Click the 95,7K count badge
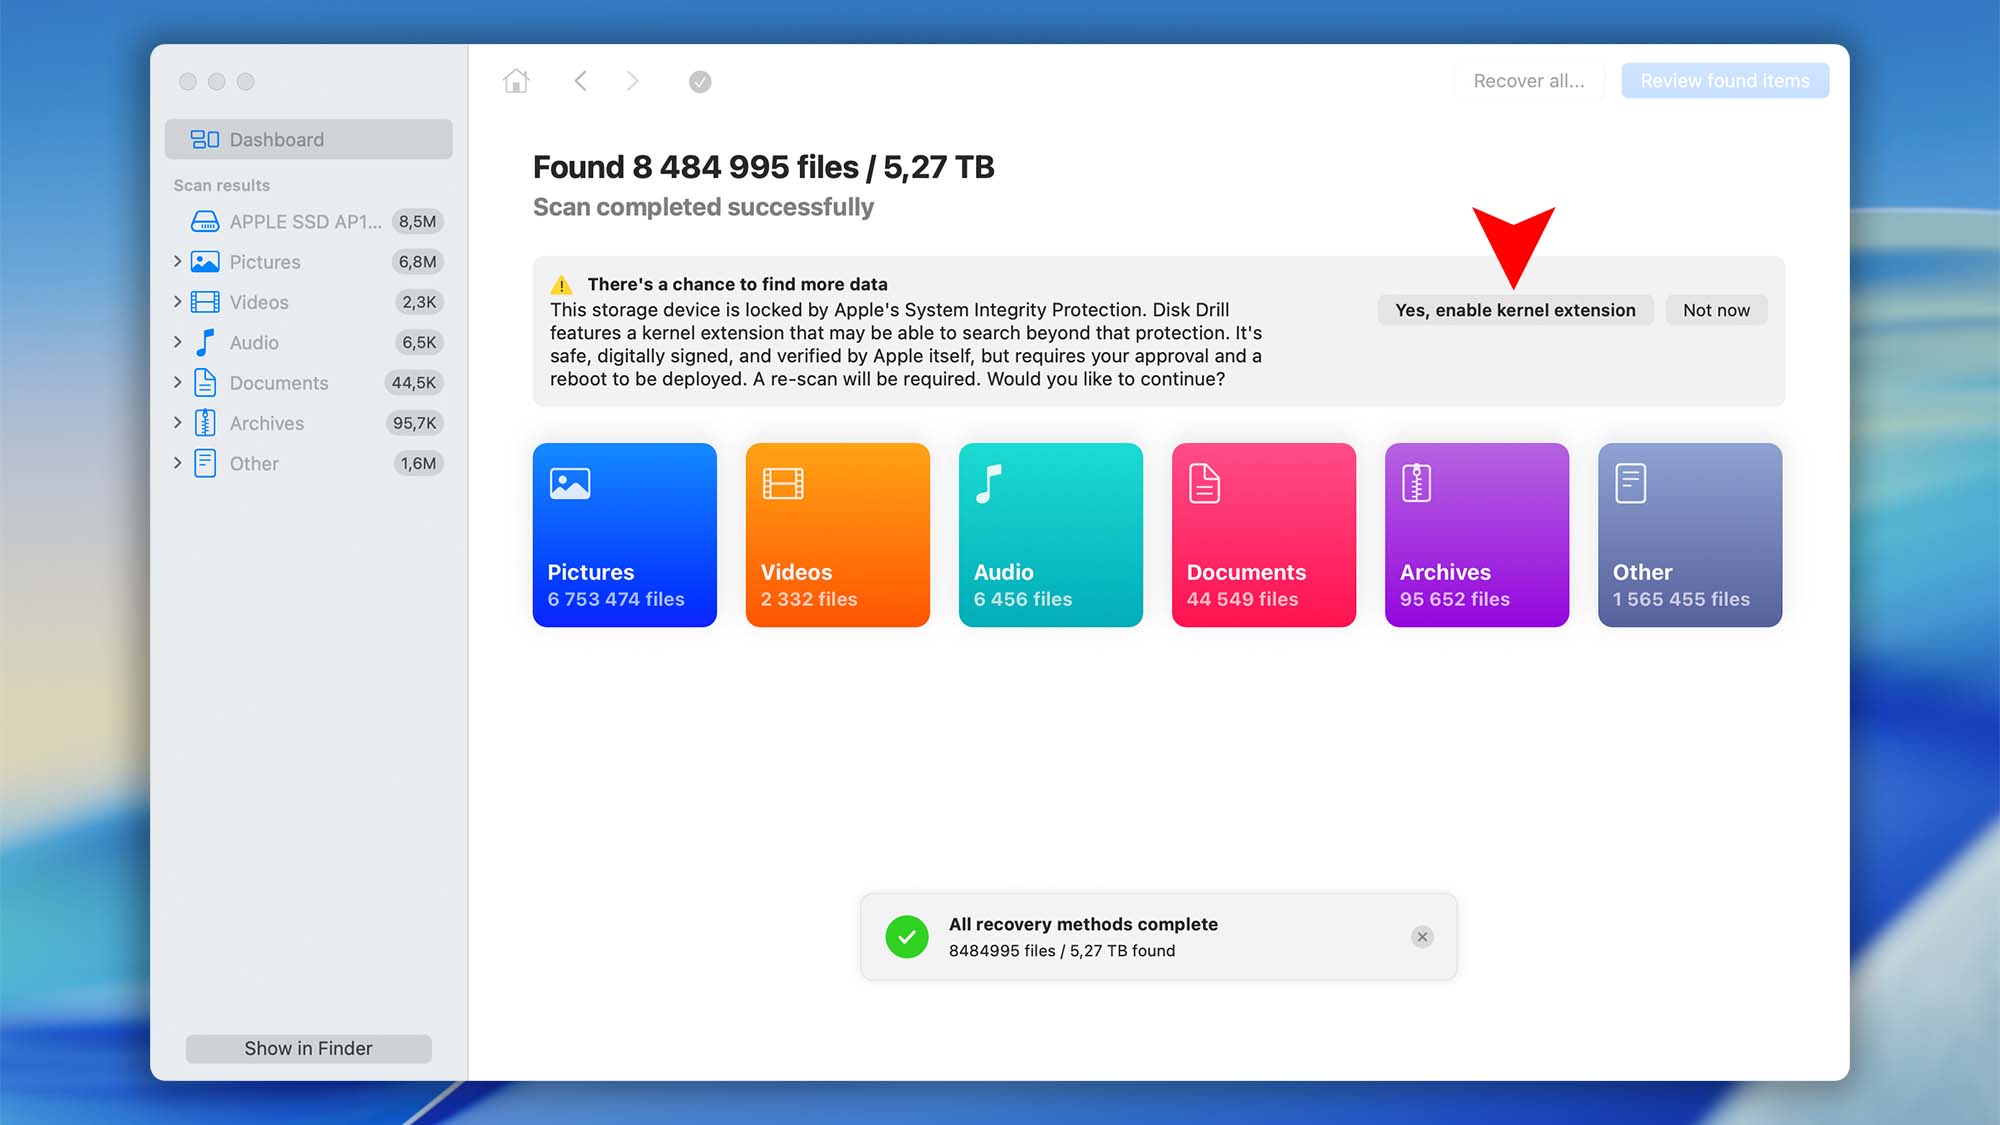This screenshot has width=2000, height=1125. tap(414, 423)
